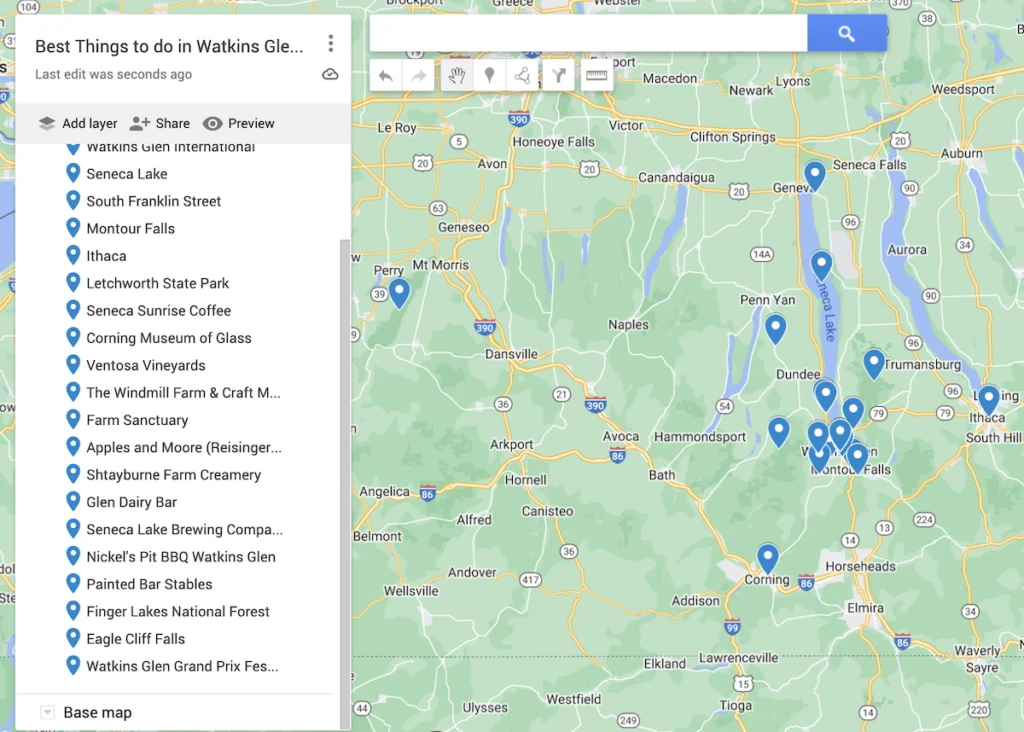Click the cloud saved status icon
Screen dimensions: 1024x732
(x=330, y=74)
